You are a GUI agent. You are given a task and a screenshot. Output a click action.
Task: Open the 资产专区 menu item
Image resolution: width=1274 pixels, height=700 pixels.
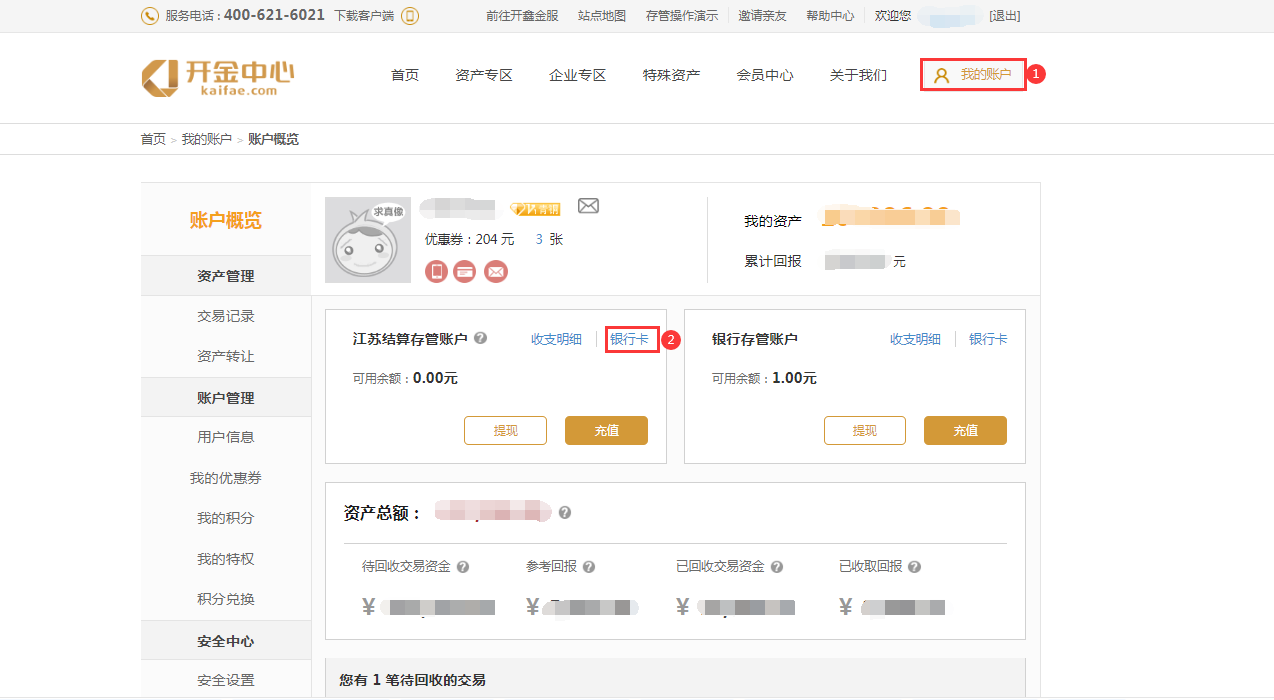click(484, 75)
